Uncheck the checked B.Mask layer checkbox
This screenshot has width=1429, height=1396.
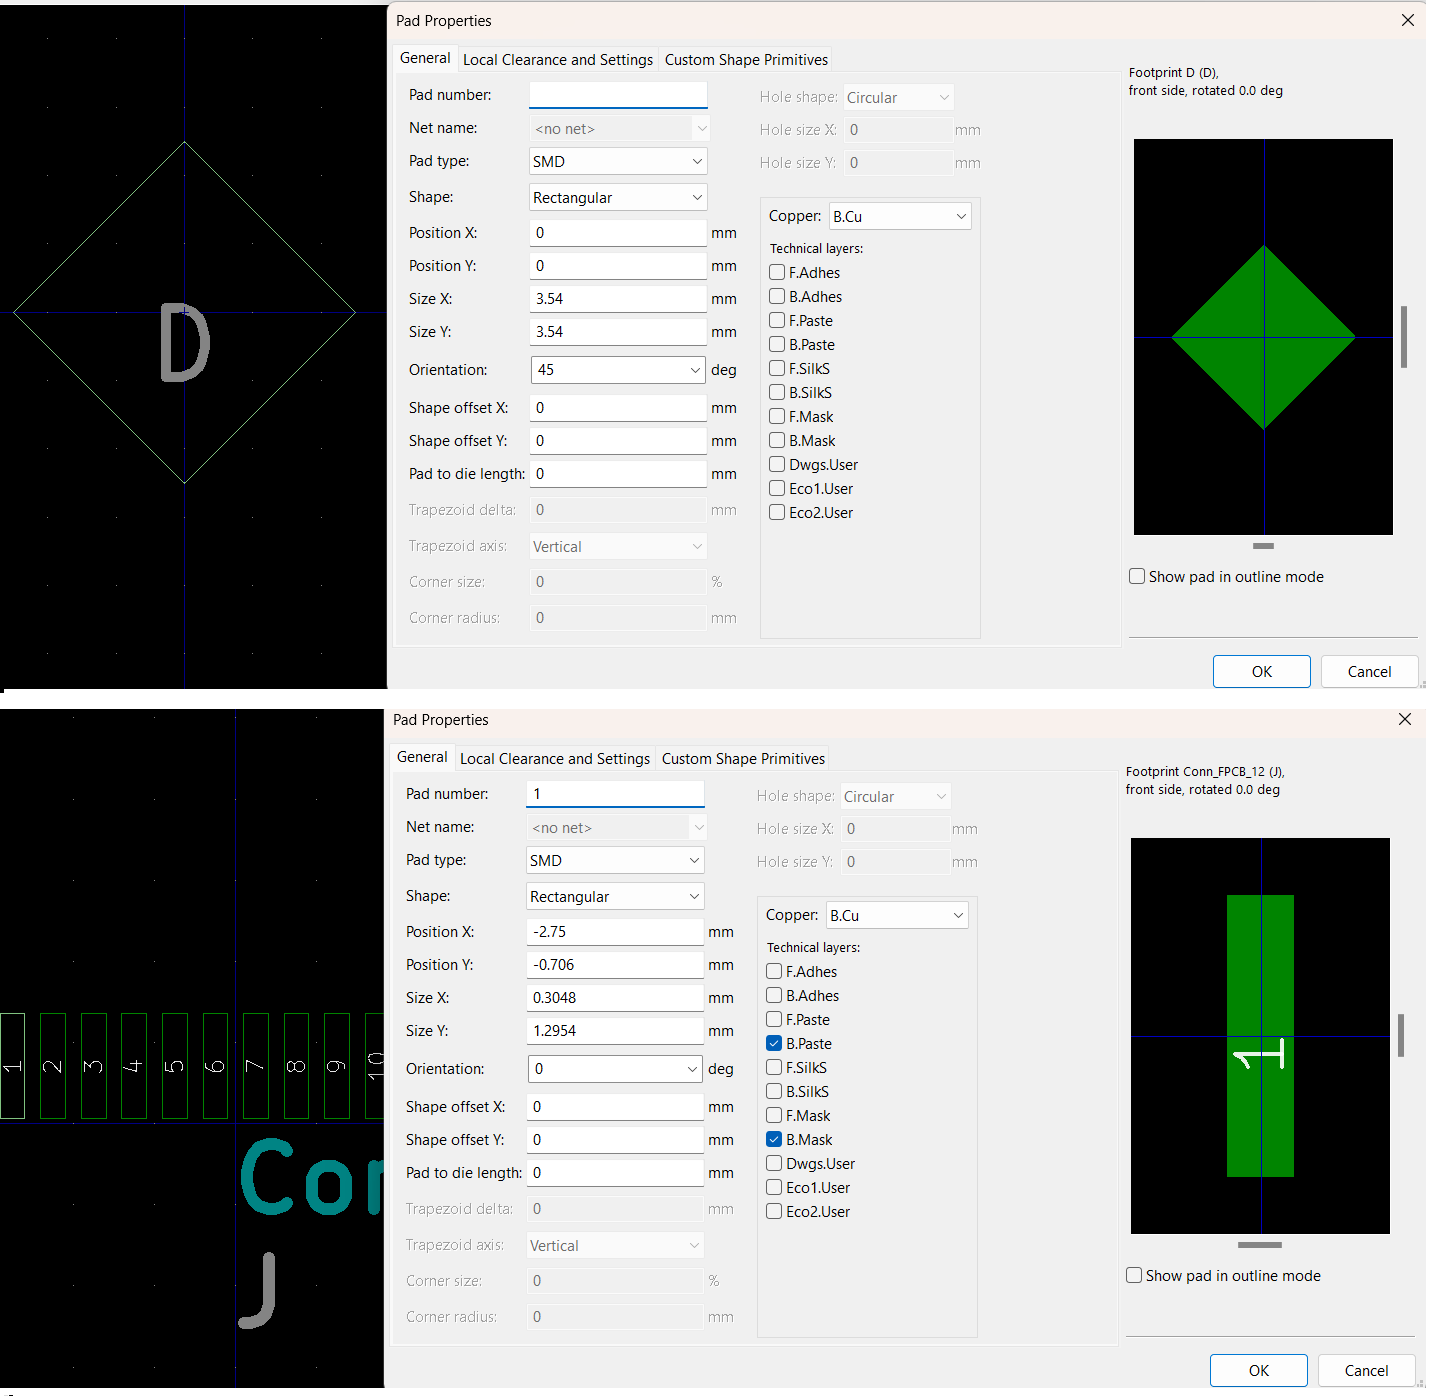coord(774,1139)
